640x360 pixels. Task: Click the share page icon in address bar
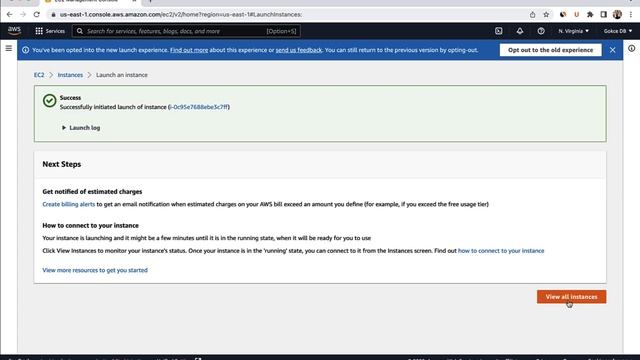click(x=532, y=14)
